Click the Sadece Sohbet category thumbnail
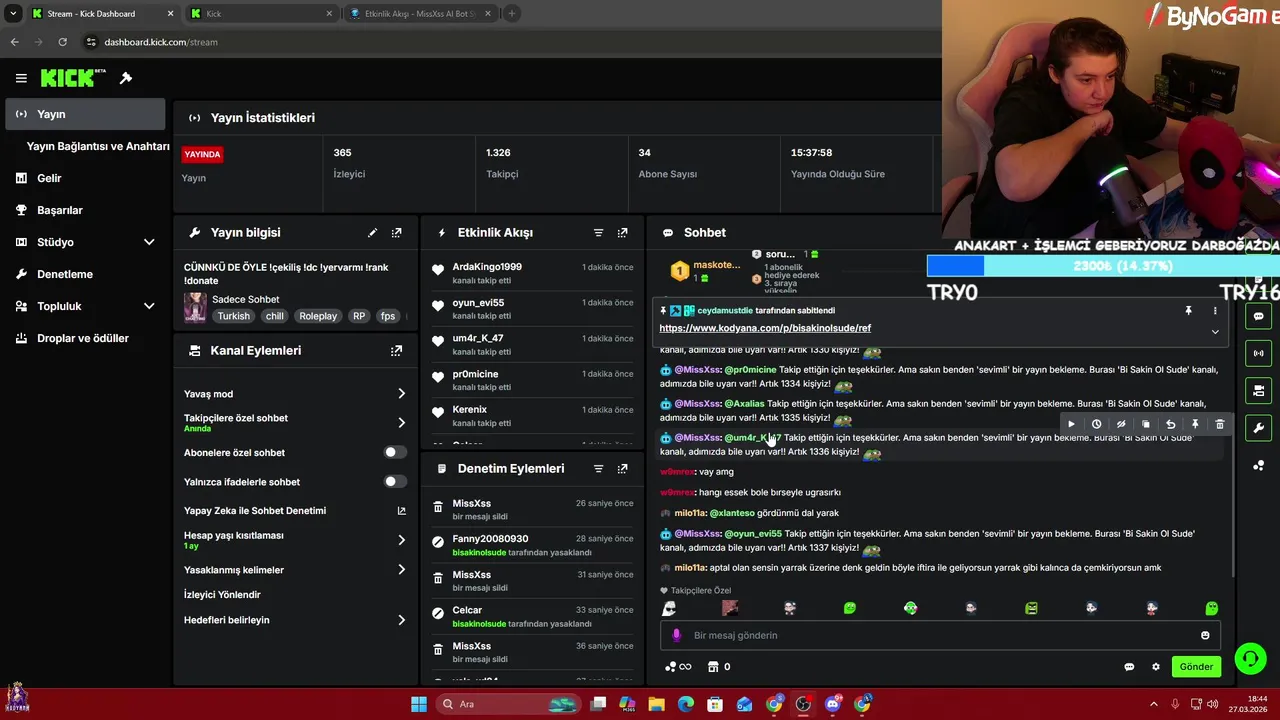 [195, 307]
